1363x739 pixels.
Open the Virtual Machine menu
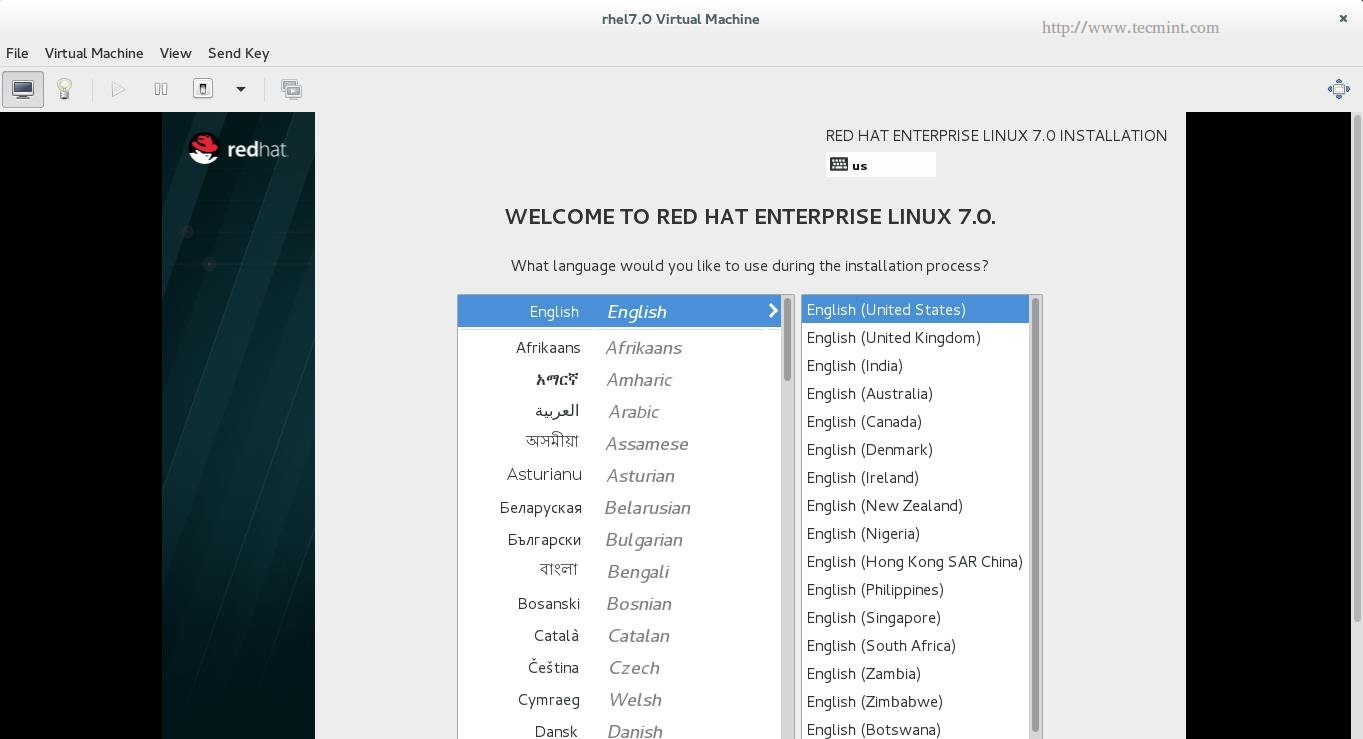93,53
